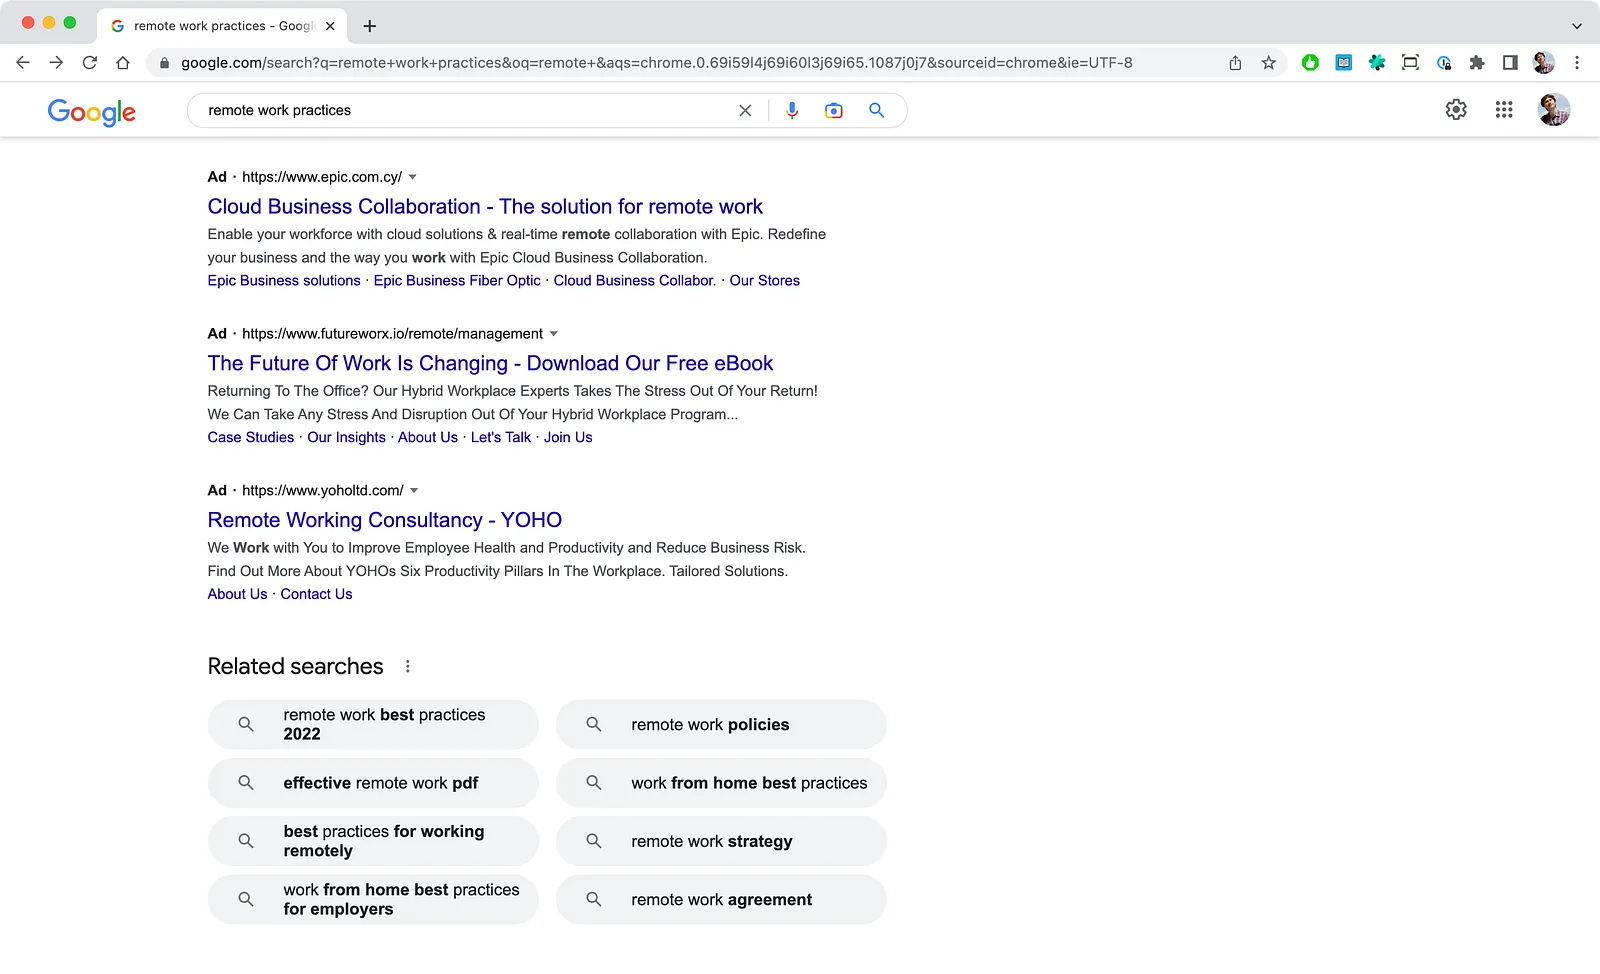Open the home page via house icon
Viewport: 1600px width, 974px height.
pyautogui.click(x=123, y=63)
